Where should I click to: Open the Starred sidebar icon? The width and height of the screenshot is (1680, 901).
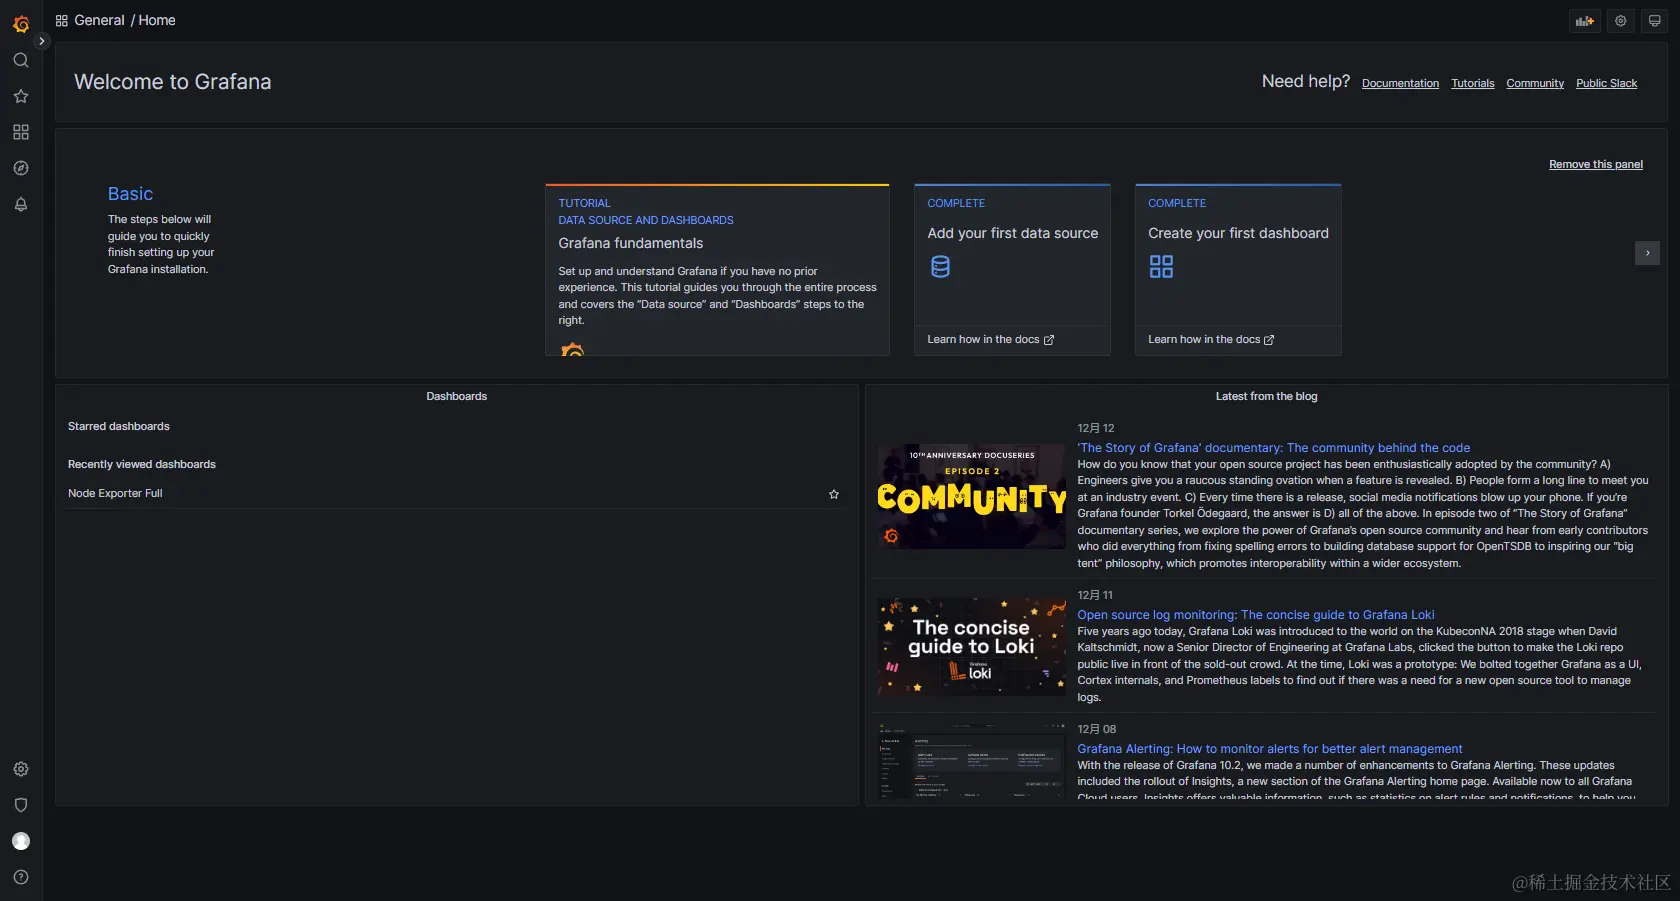click(21, 96)
